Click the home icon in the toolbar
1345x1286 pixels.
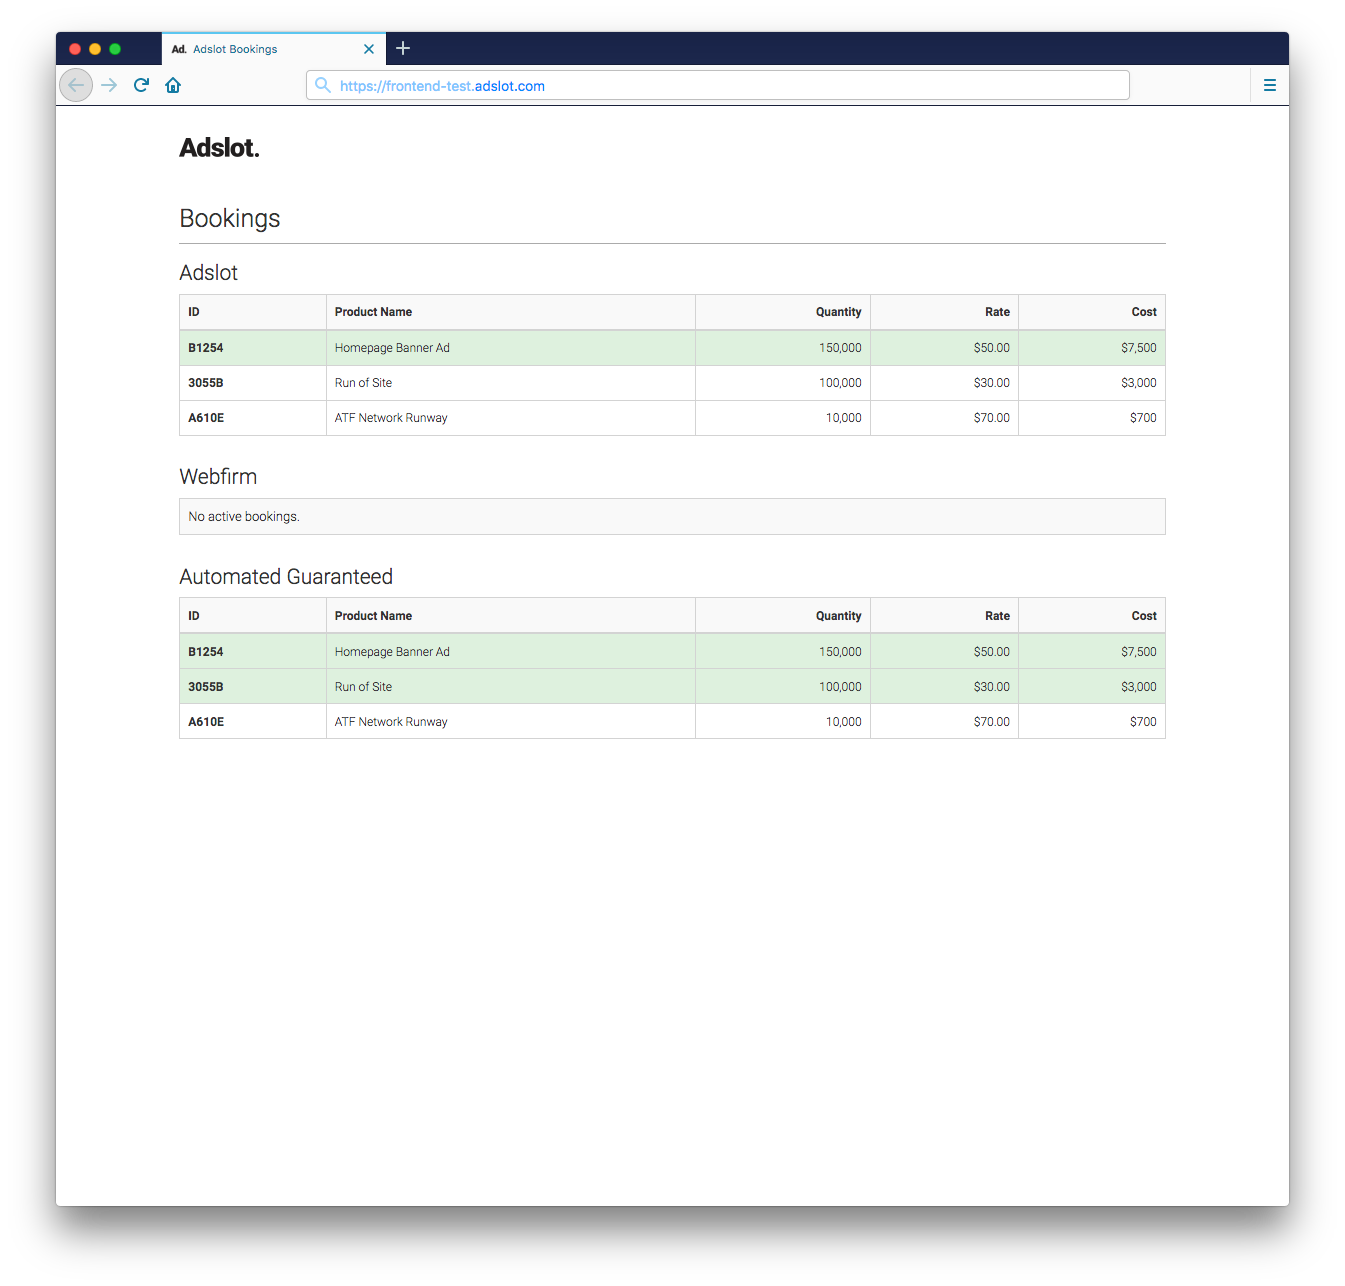tap(173, 85)
